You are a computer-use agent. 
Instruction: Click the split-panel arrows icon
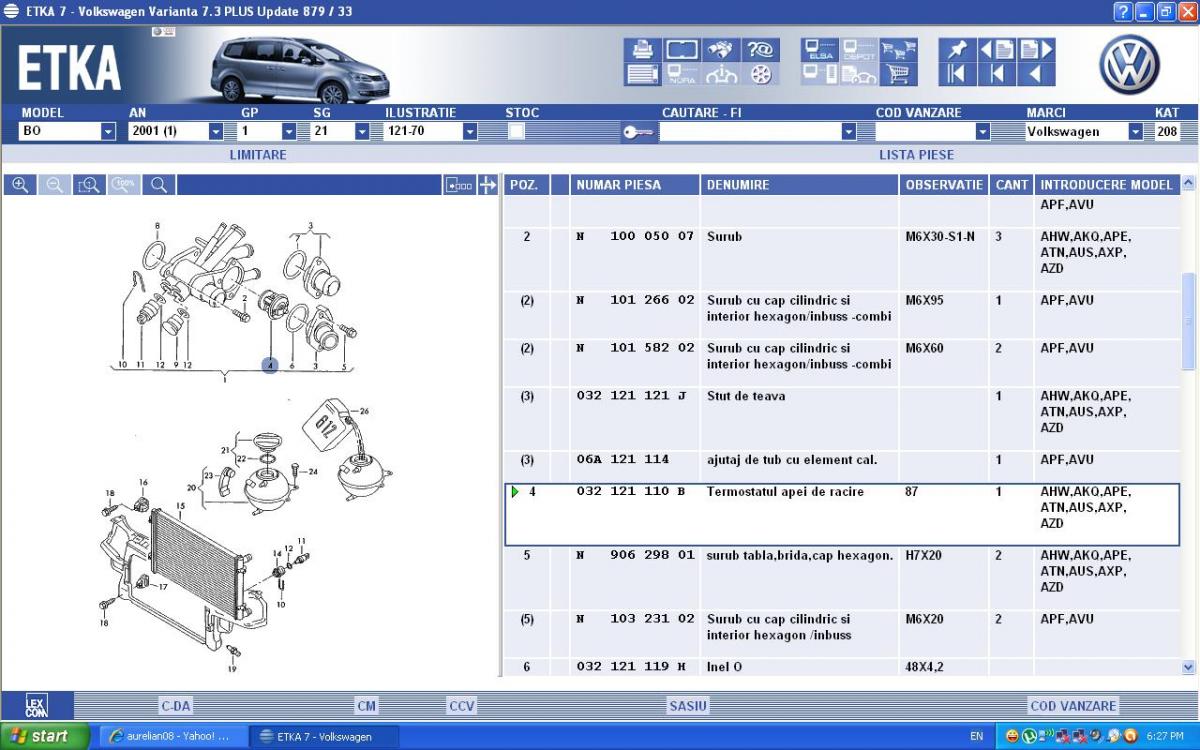488,185
